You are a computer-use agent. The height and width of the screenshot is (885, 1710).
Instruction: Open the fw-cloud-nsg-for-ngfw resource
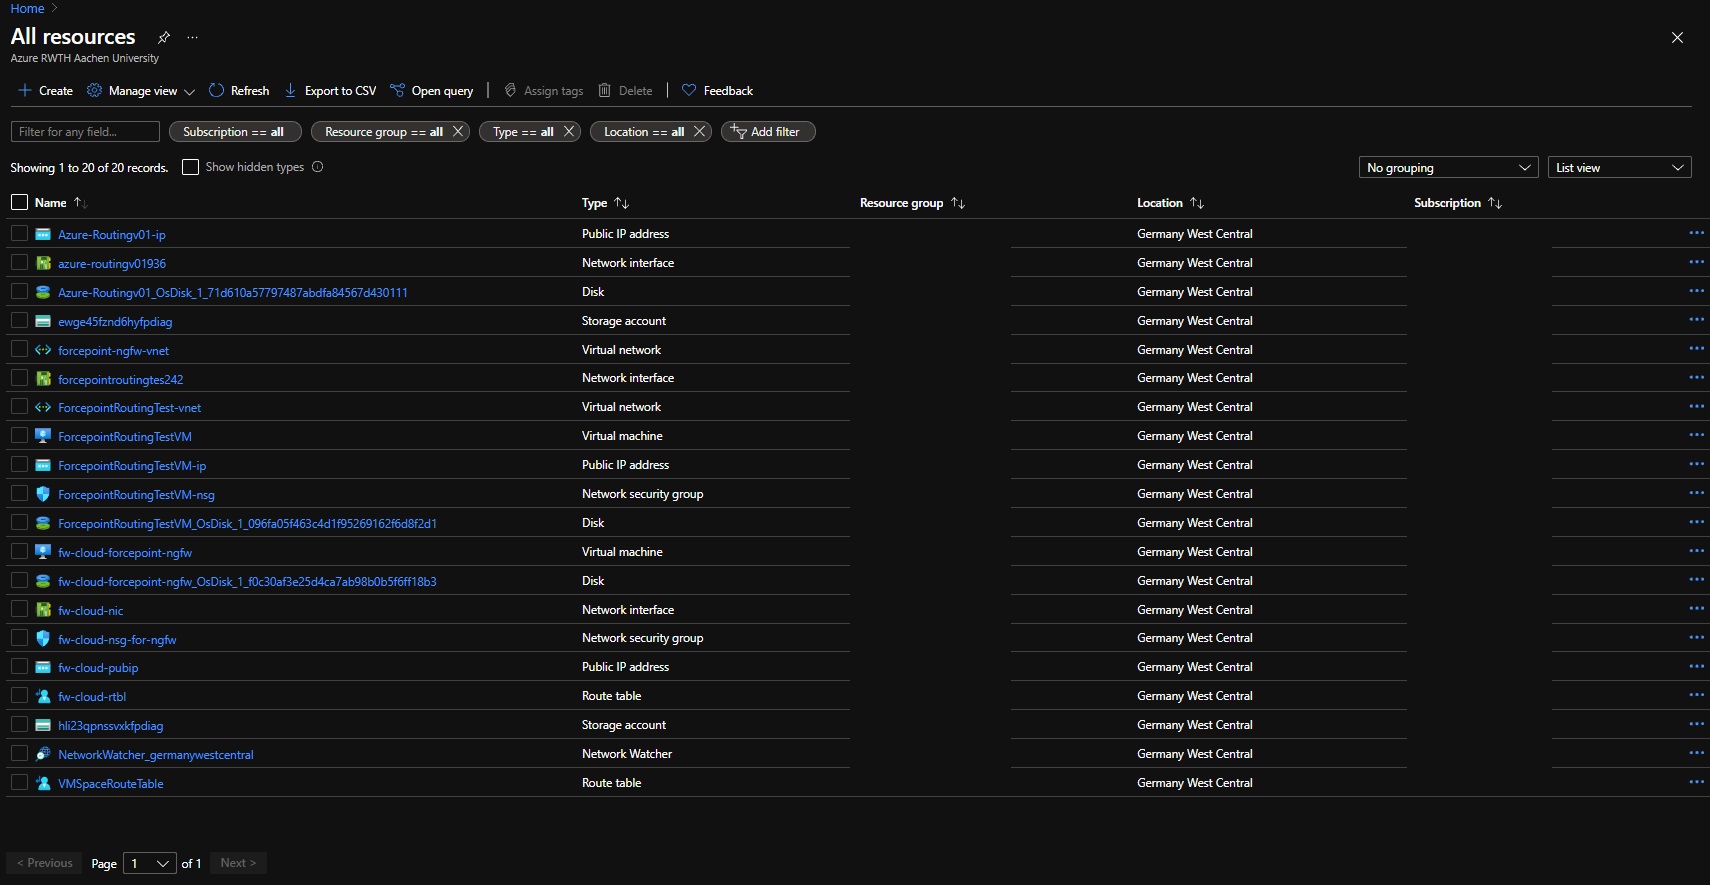coord(117,640)
